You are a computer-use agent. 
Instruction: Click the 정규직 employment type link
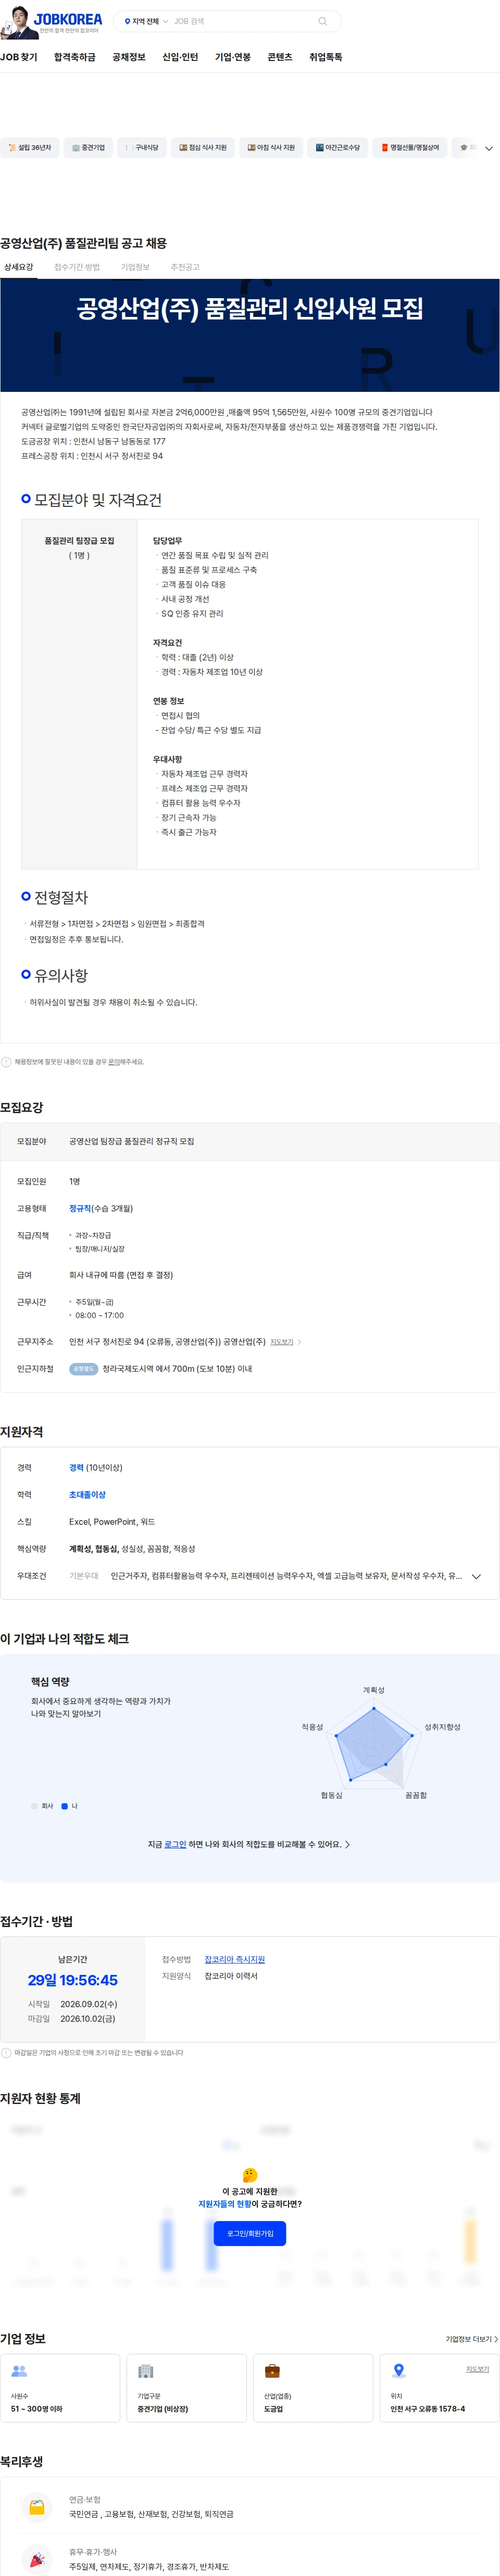[80, 1208]
